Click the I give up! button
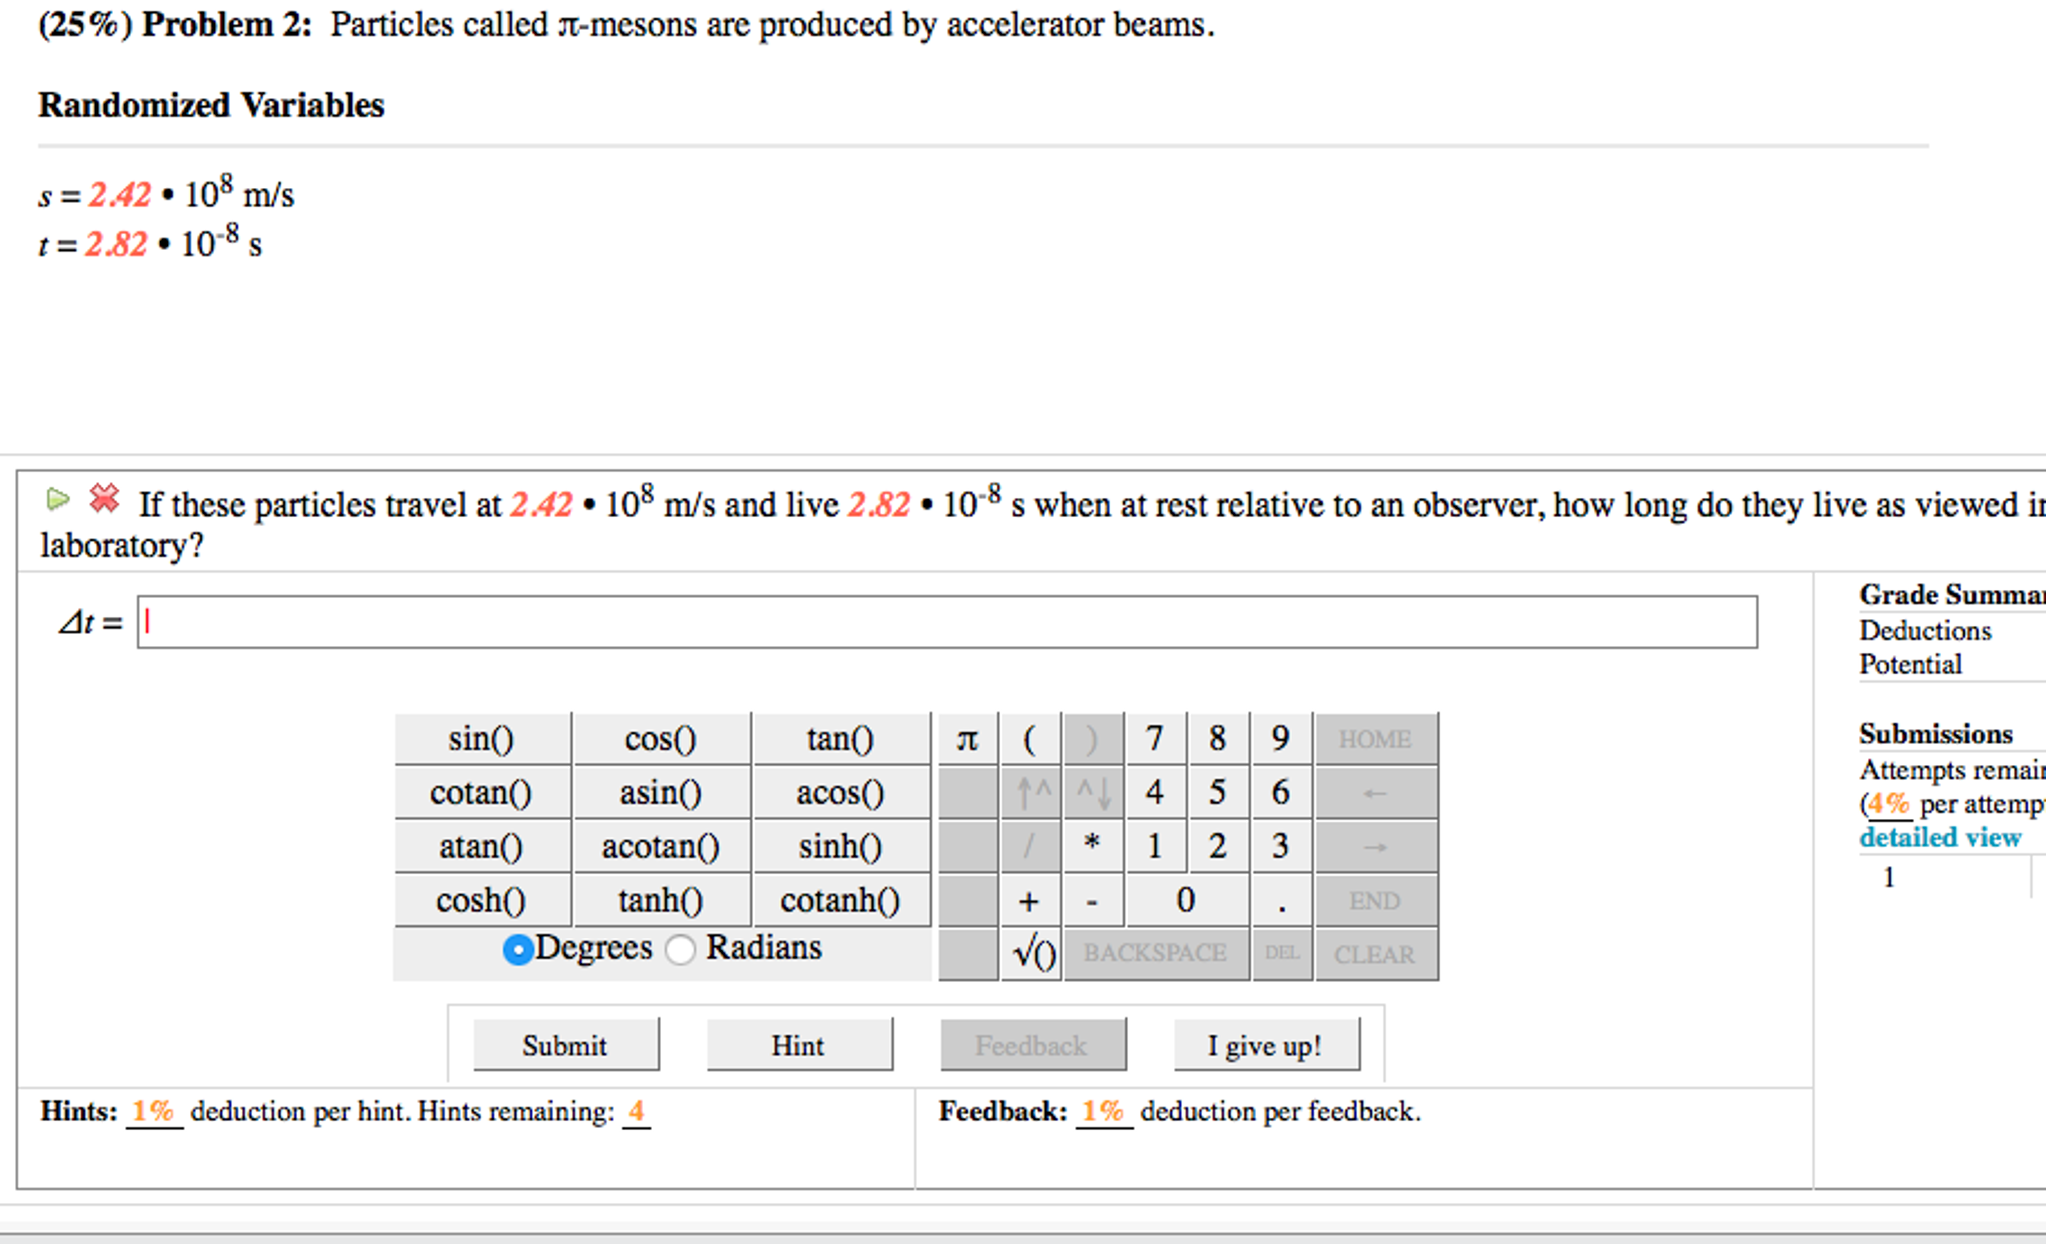 click(1266, 1045)
